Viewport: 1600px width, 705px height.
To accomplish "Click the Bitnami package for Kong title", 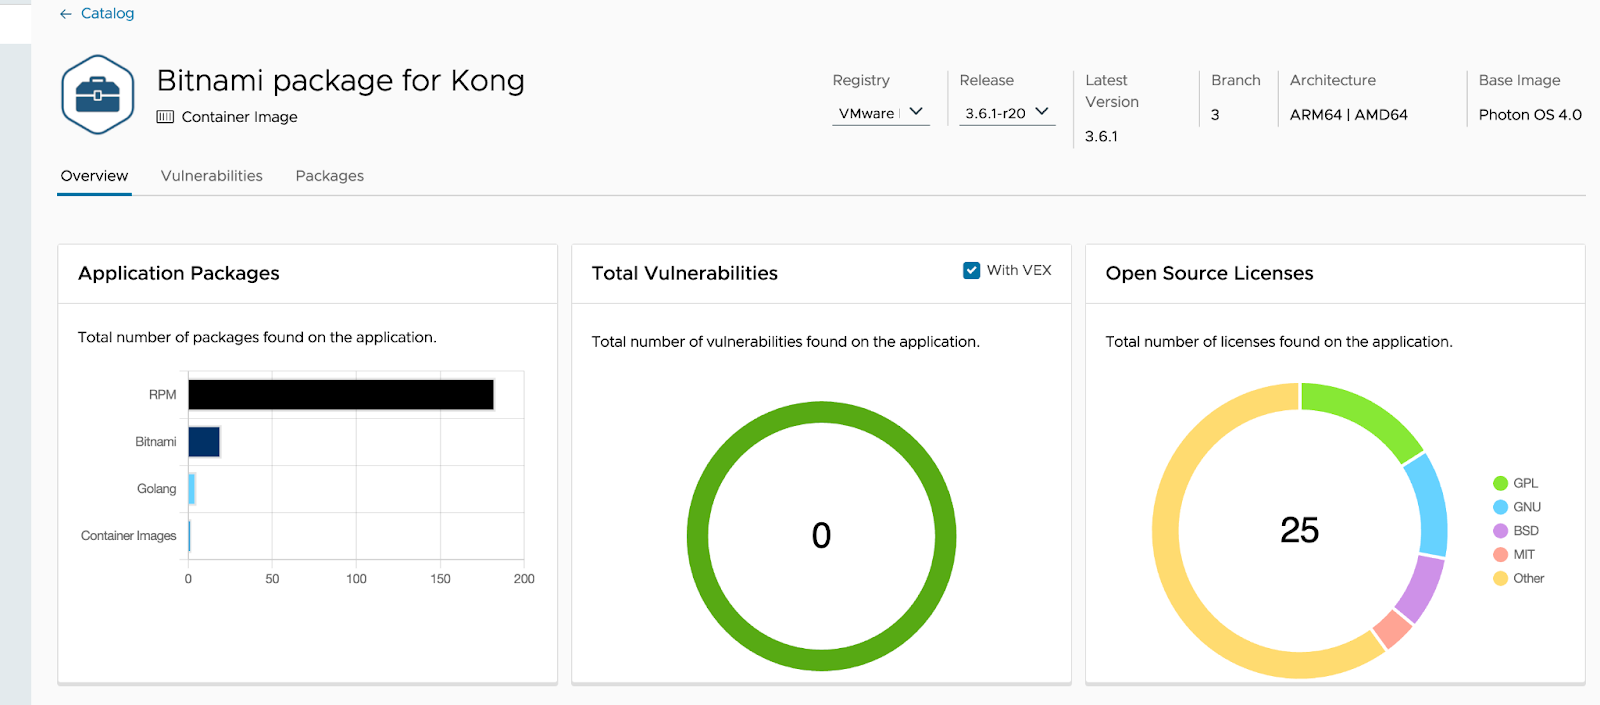I will point(340,80).
